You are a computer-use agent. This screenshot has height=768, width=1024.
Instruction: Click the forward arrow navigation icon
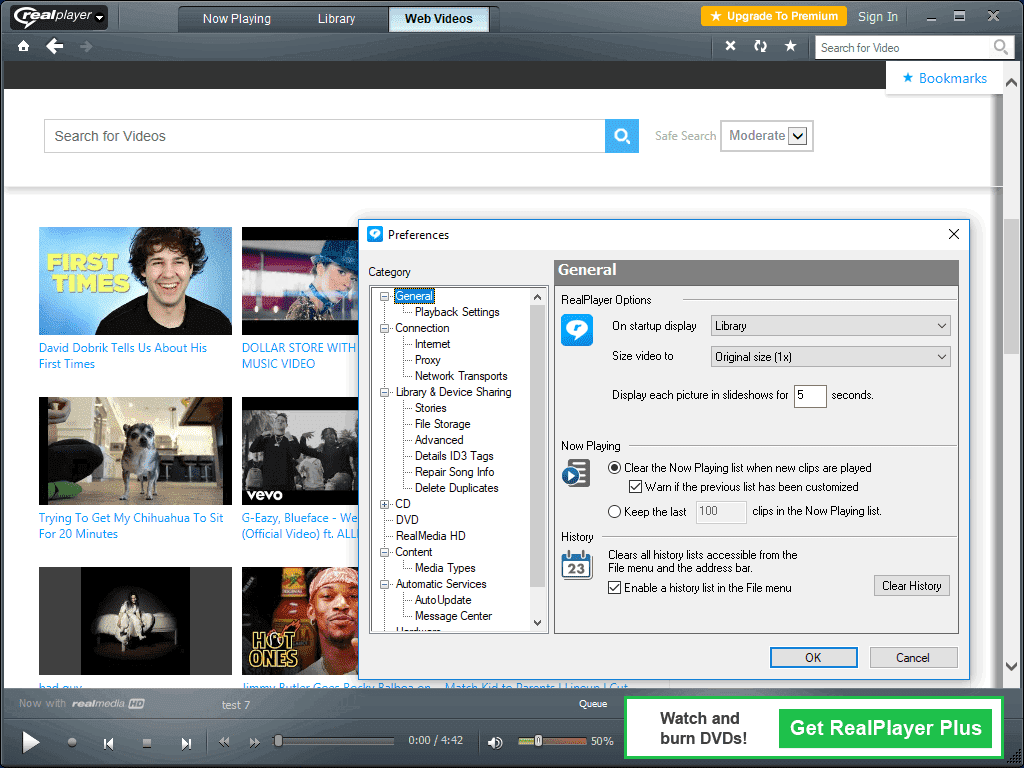(86, 46)
